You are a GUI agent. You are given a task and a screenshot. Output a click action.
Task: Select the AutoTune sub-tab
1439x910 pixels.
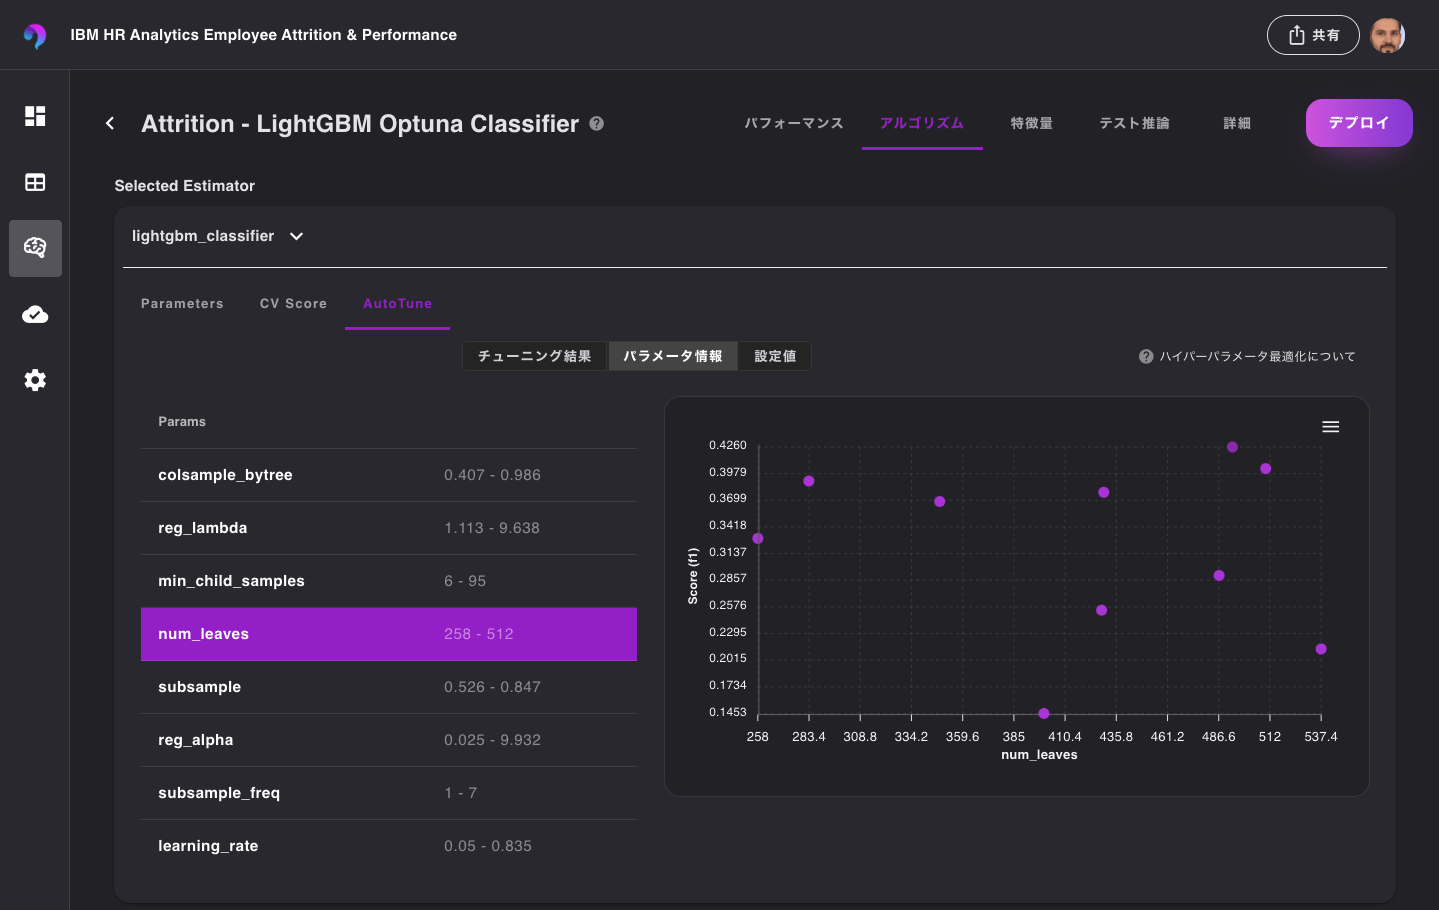[x=397, y=303]
